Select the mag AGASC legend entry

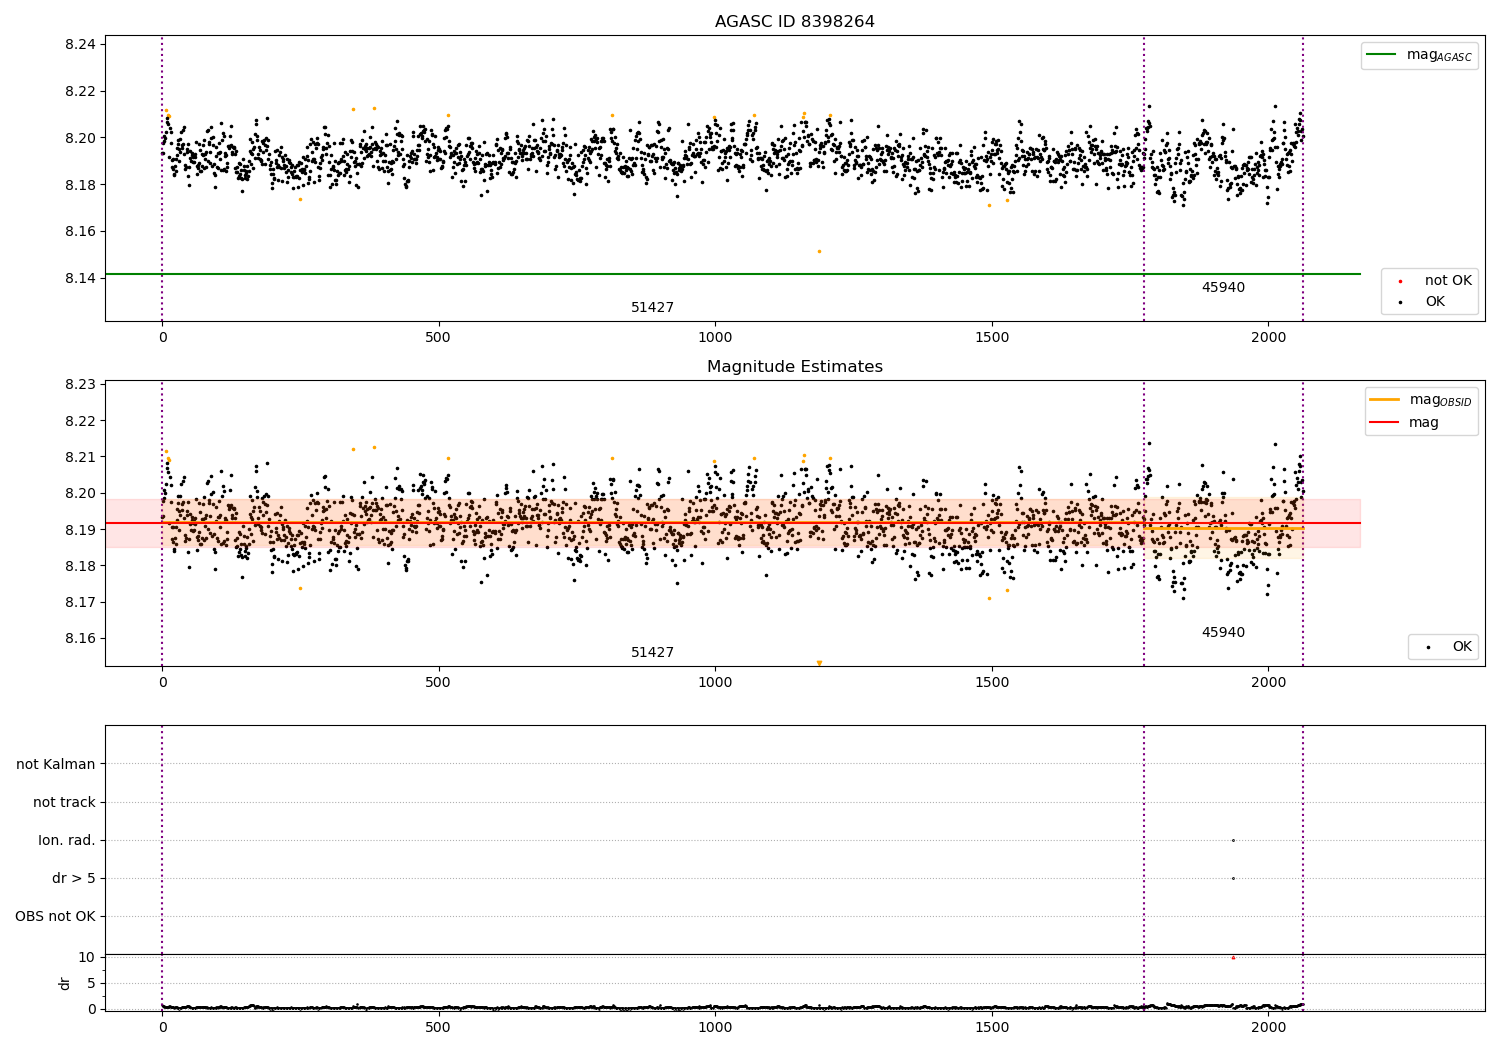[x=1419, y=55]
